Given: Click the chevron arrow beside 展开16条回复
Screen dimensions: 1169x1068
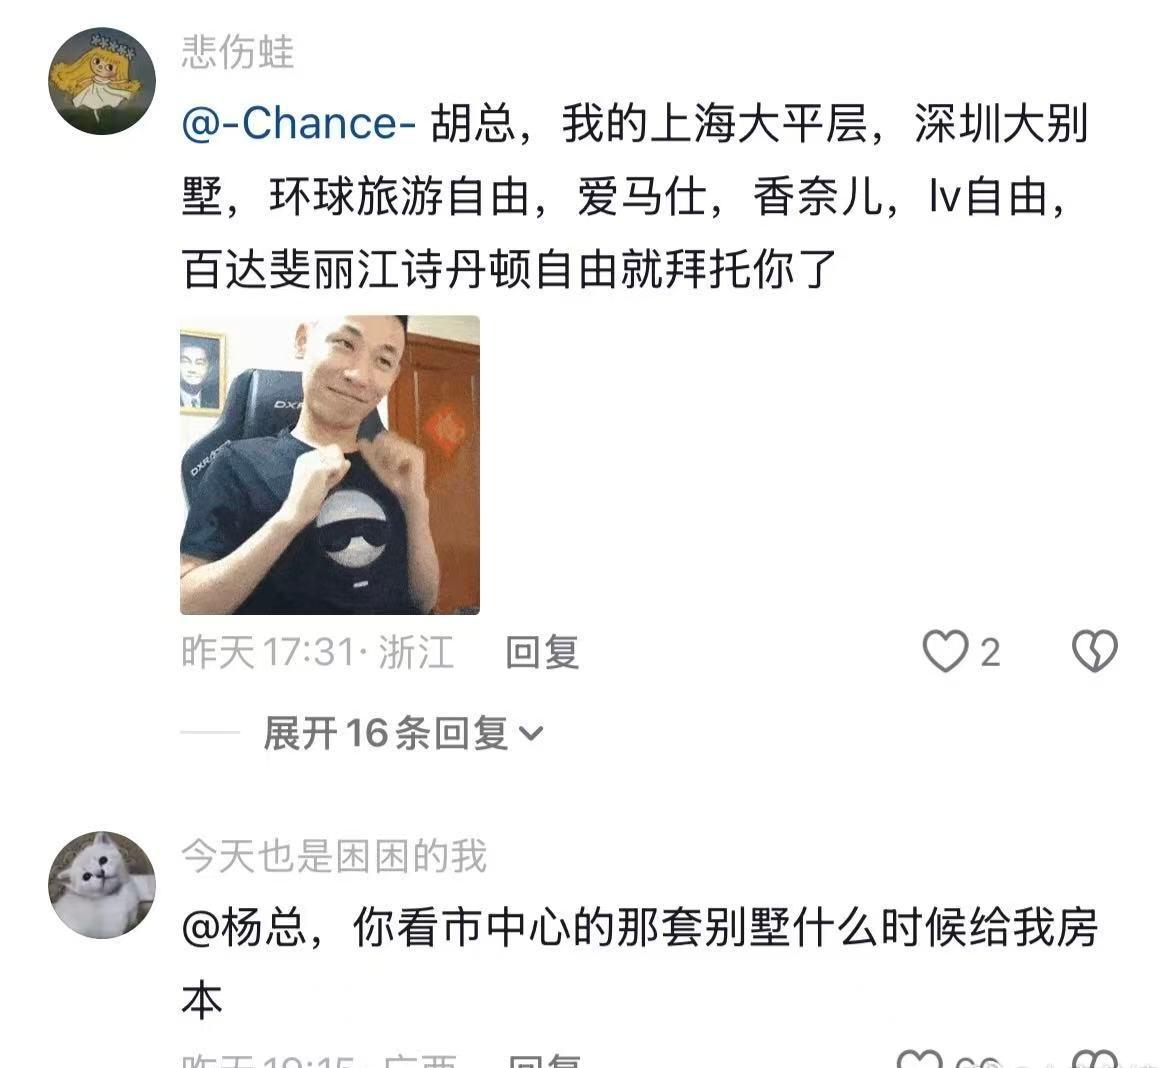Looking at the screenshot, I should 531,734.
